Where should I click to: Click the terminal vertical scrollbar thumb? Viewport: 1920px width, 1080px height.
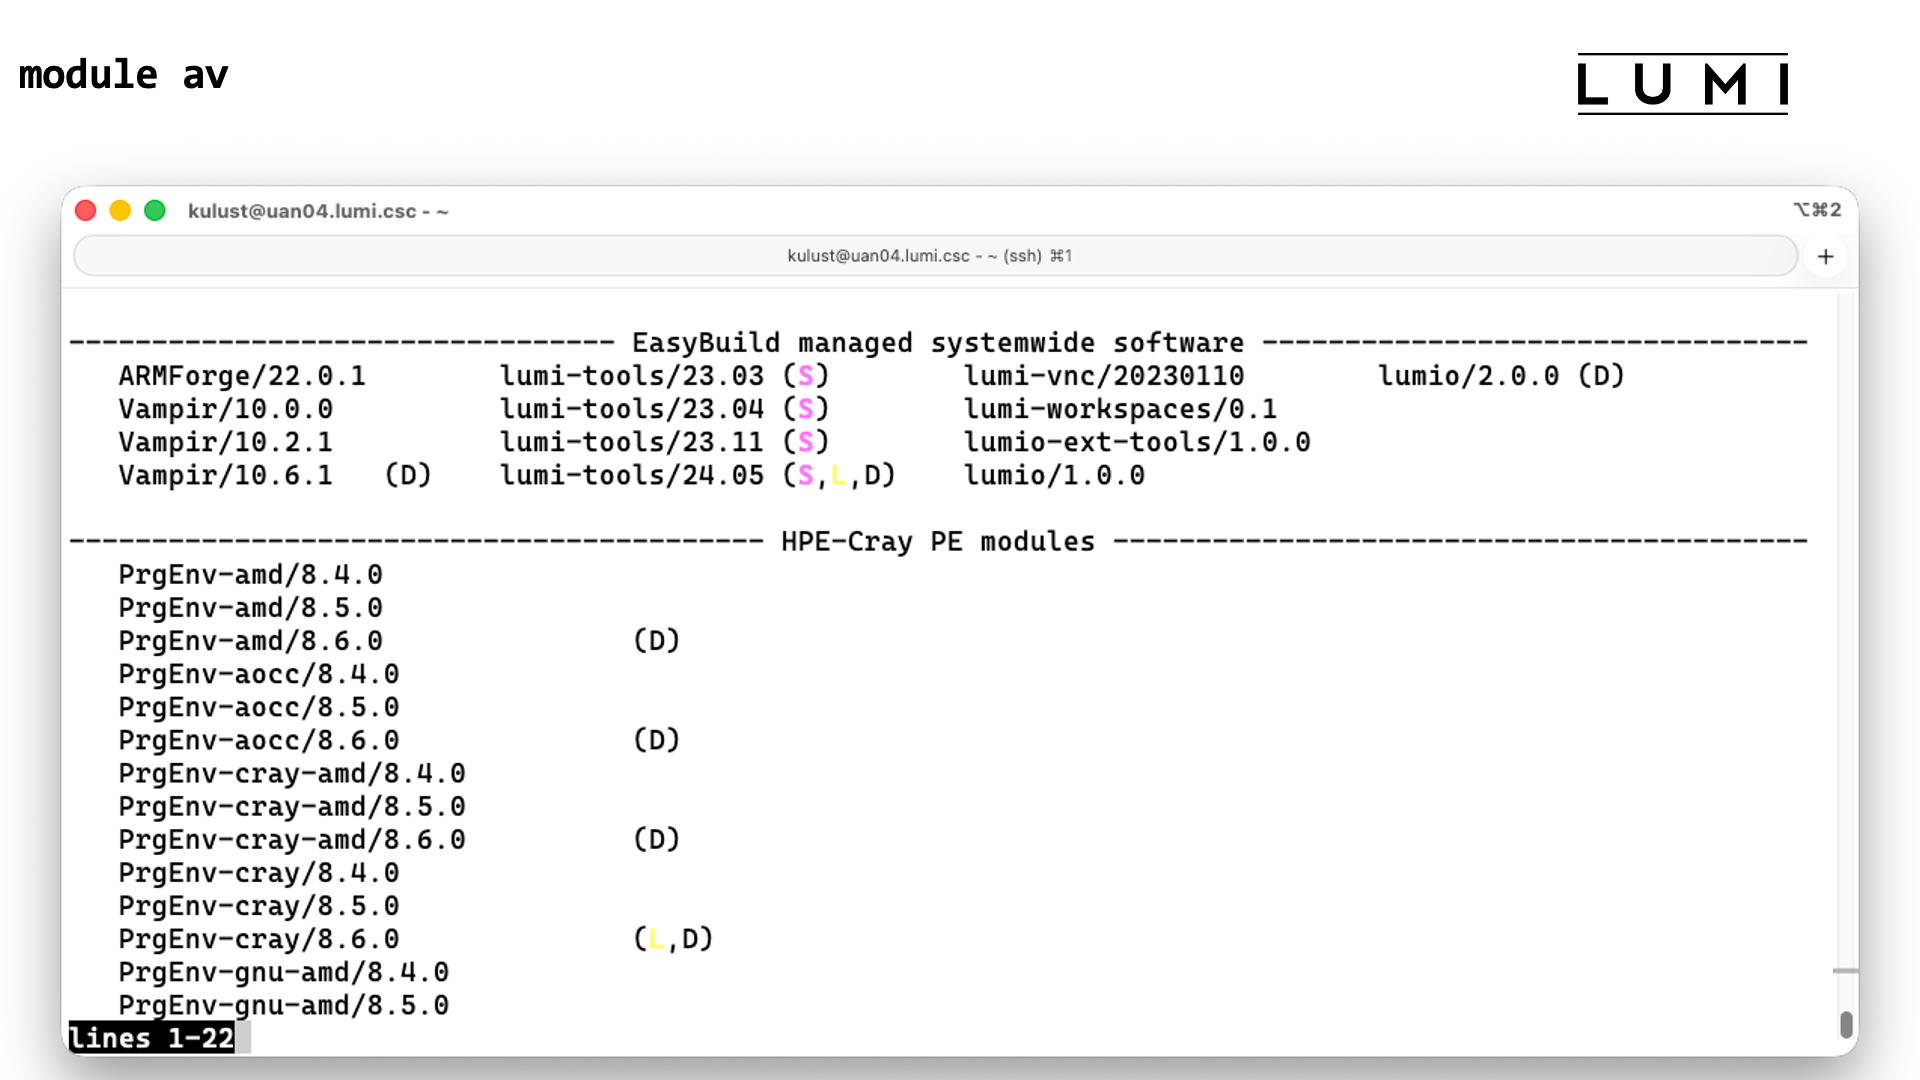[1846, 1024]
